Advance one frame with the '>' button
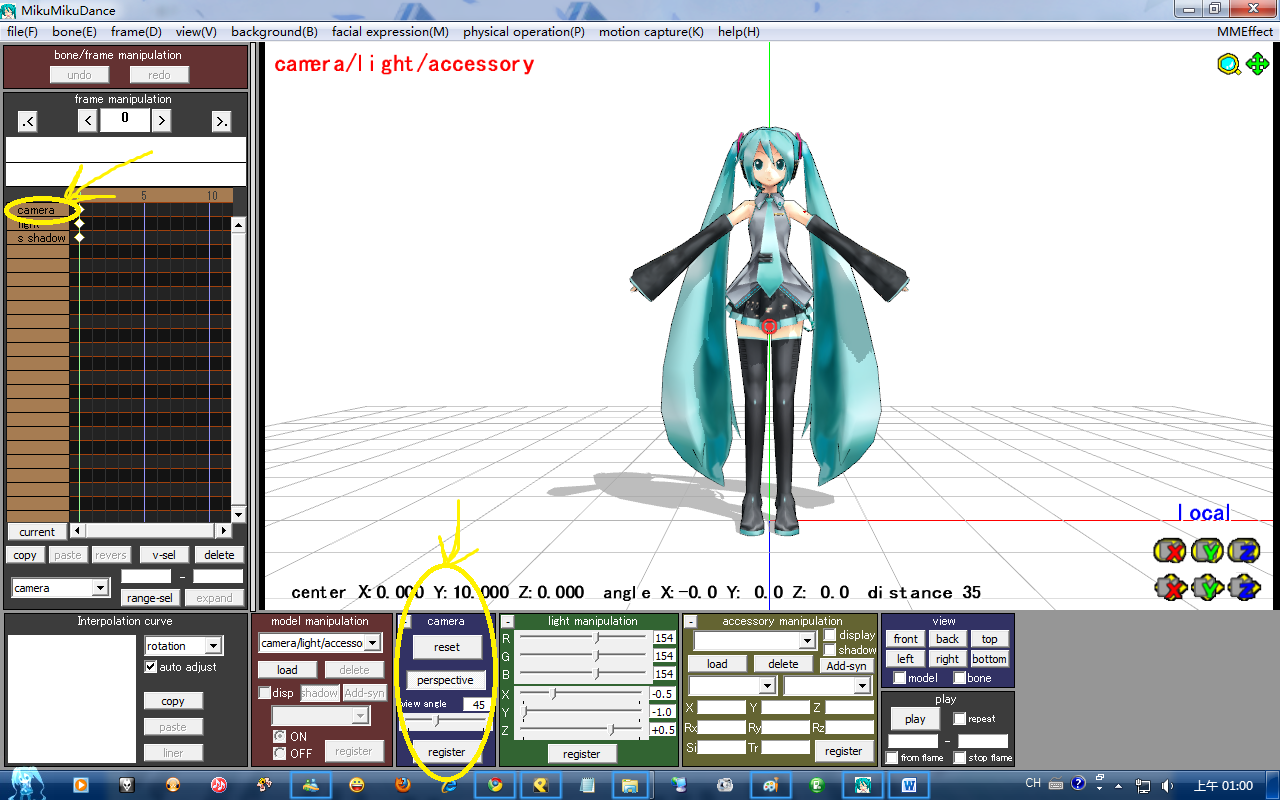Viewport: 1280px width, 800px height. (161, 121)
